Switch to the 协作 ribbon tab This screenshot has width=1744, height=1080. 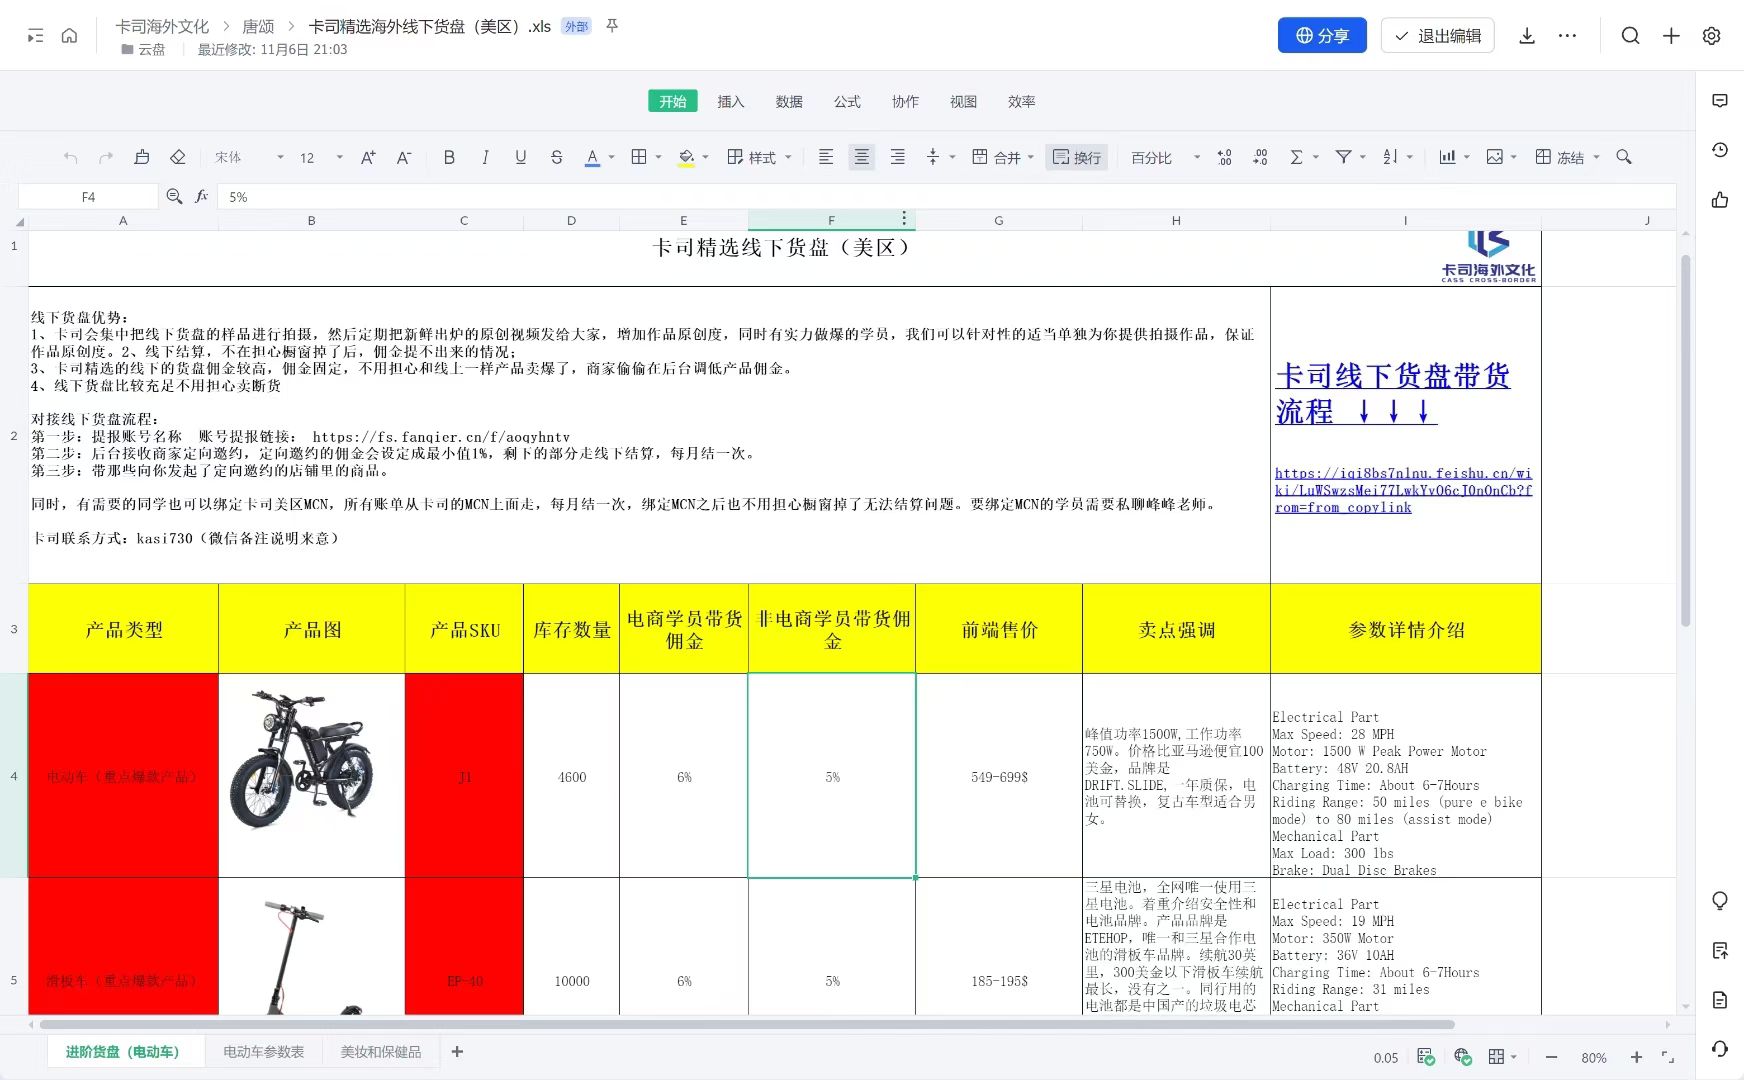click(905, 101)
